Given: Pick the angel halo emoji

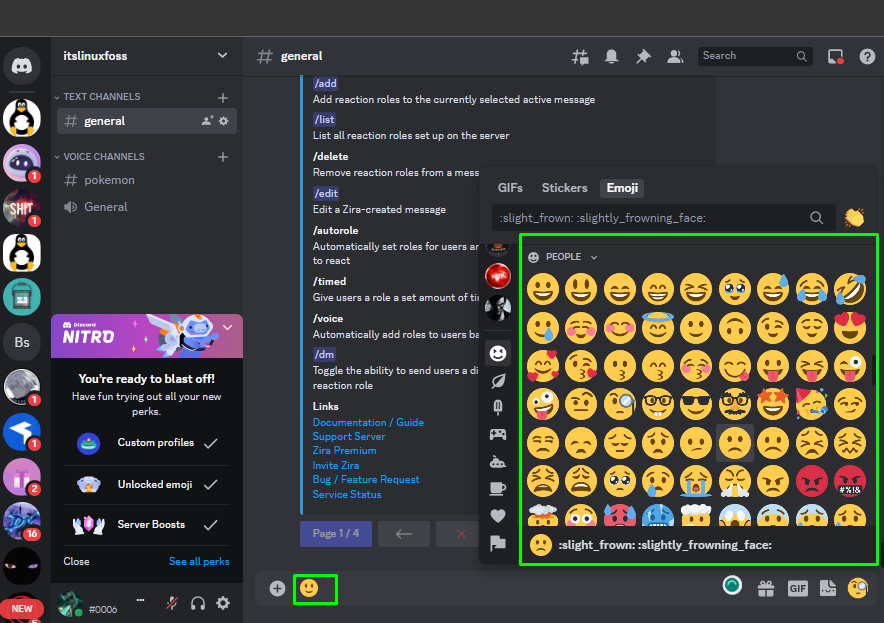Looking at the screenshot, I should click(658, 328).
